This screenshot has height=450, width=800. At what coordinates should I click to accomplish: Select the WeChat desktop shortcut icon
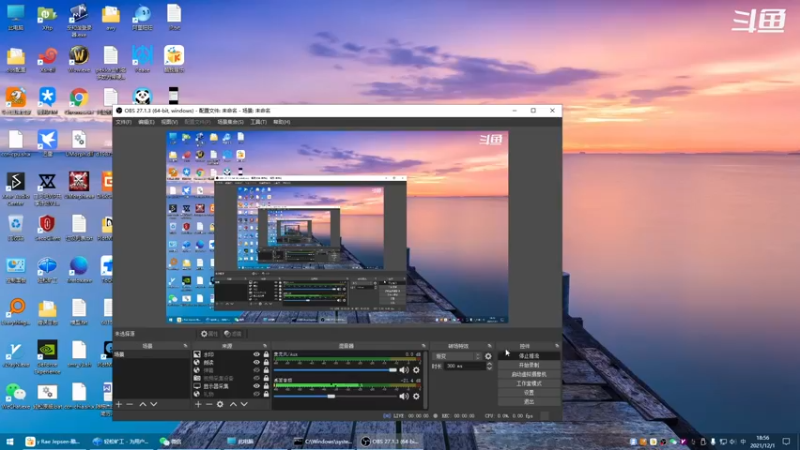tap(15, 396)
